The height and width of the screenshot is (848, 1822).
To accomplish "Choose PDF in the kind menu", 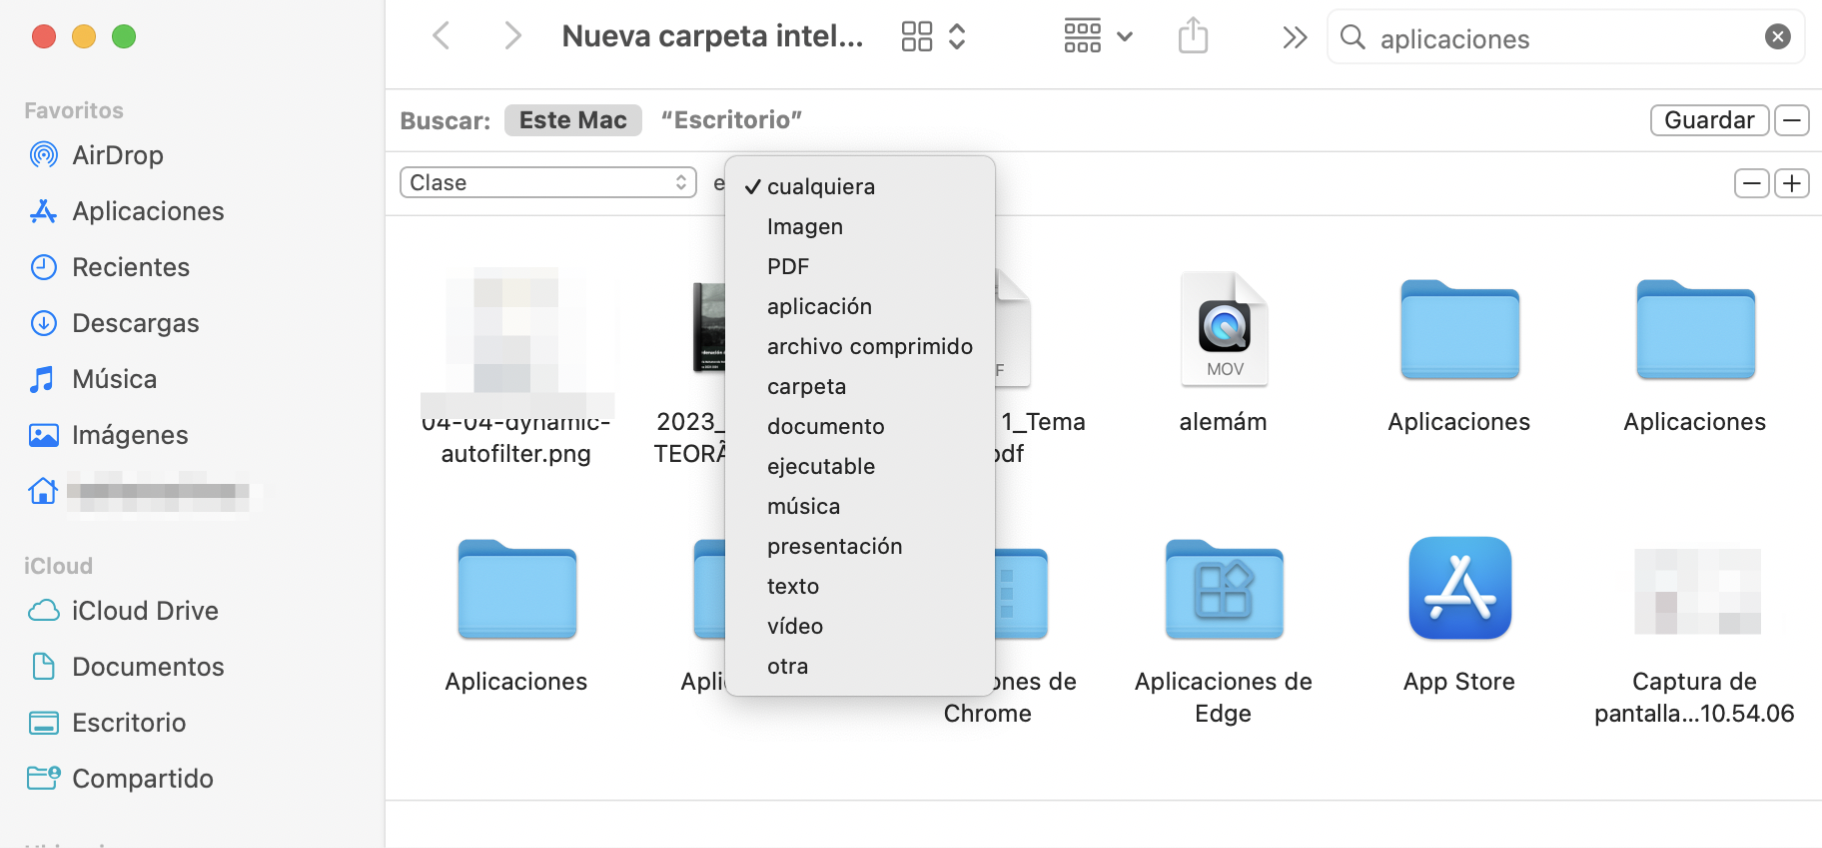I will pos(860,267).
